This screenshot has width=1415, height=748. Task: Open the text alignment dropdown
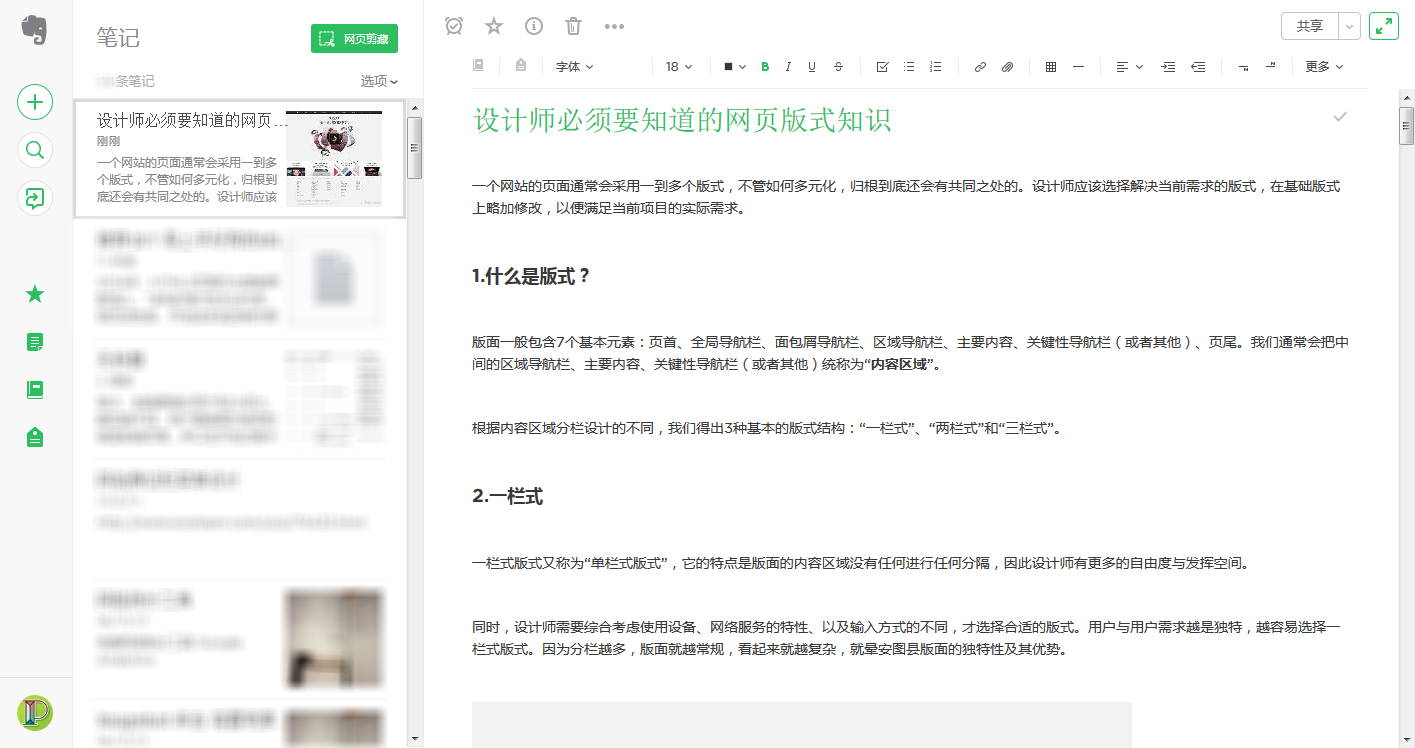click(1128, 67)
